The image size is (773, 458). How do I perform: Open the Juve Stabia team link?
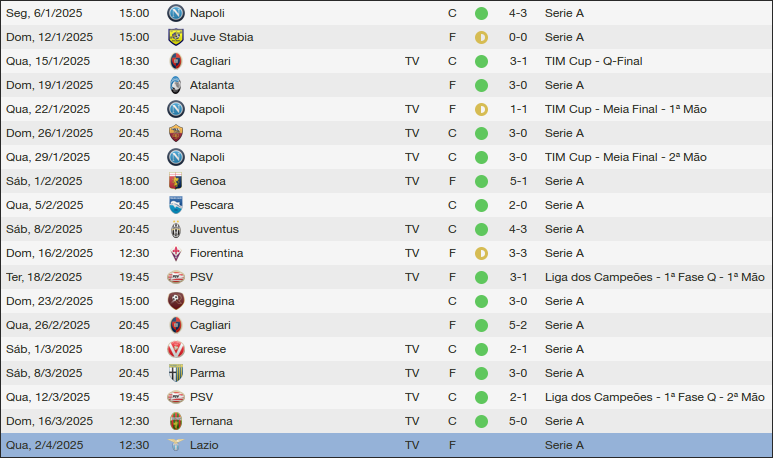point(221,37)
